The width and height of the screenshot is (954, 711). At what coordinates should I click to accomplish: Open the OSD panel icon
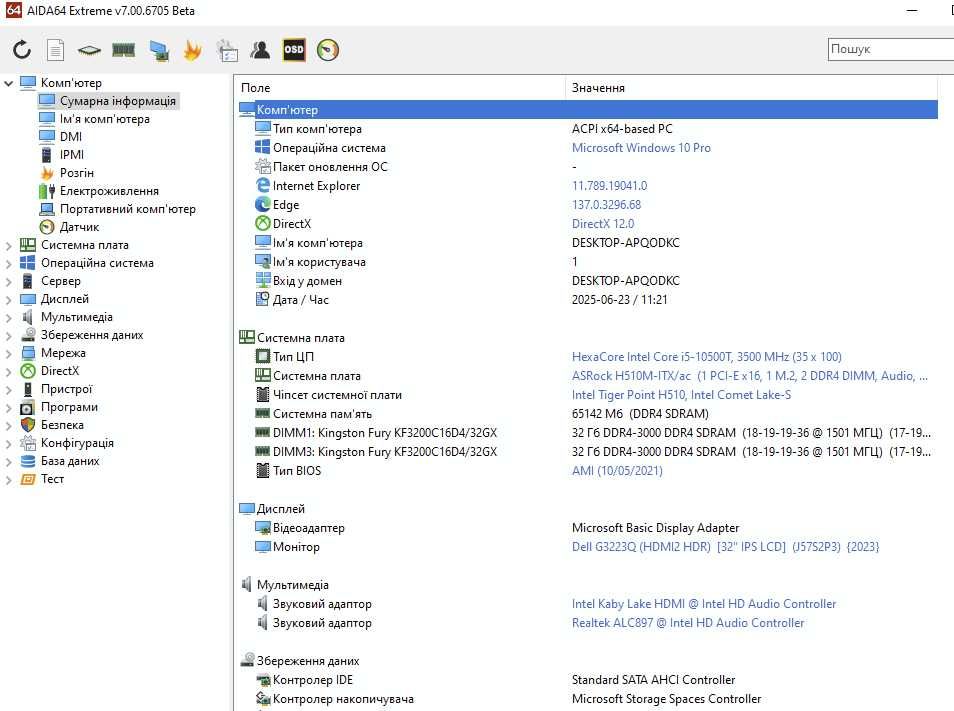tap(294, 50)
